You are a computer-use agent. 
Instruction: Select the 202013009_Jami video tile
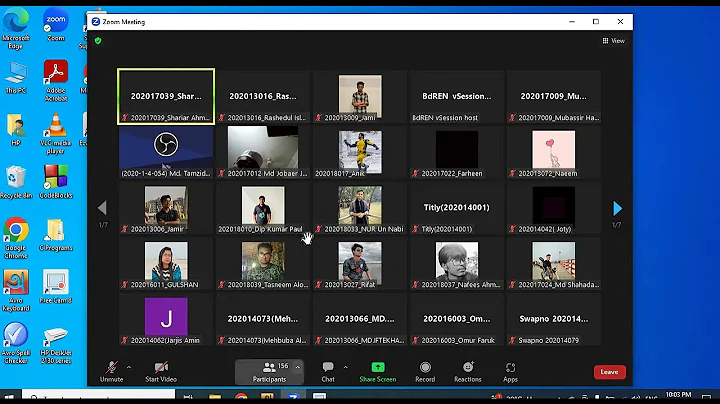(x=360, y=96)
